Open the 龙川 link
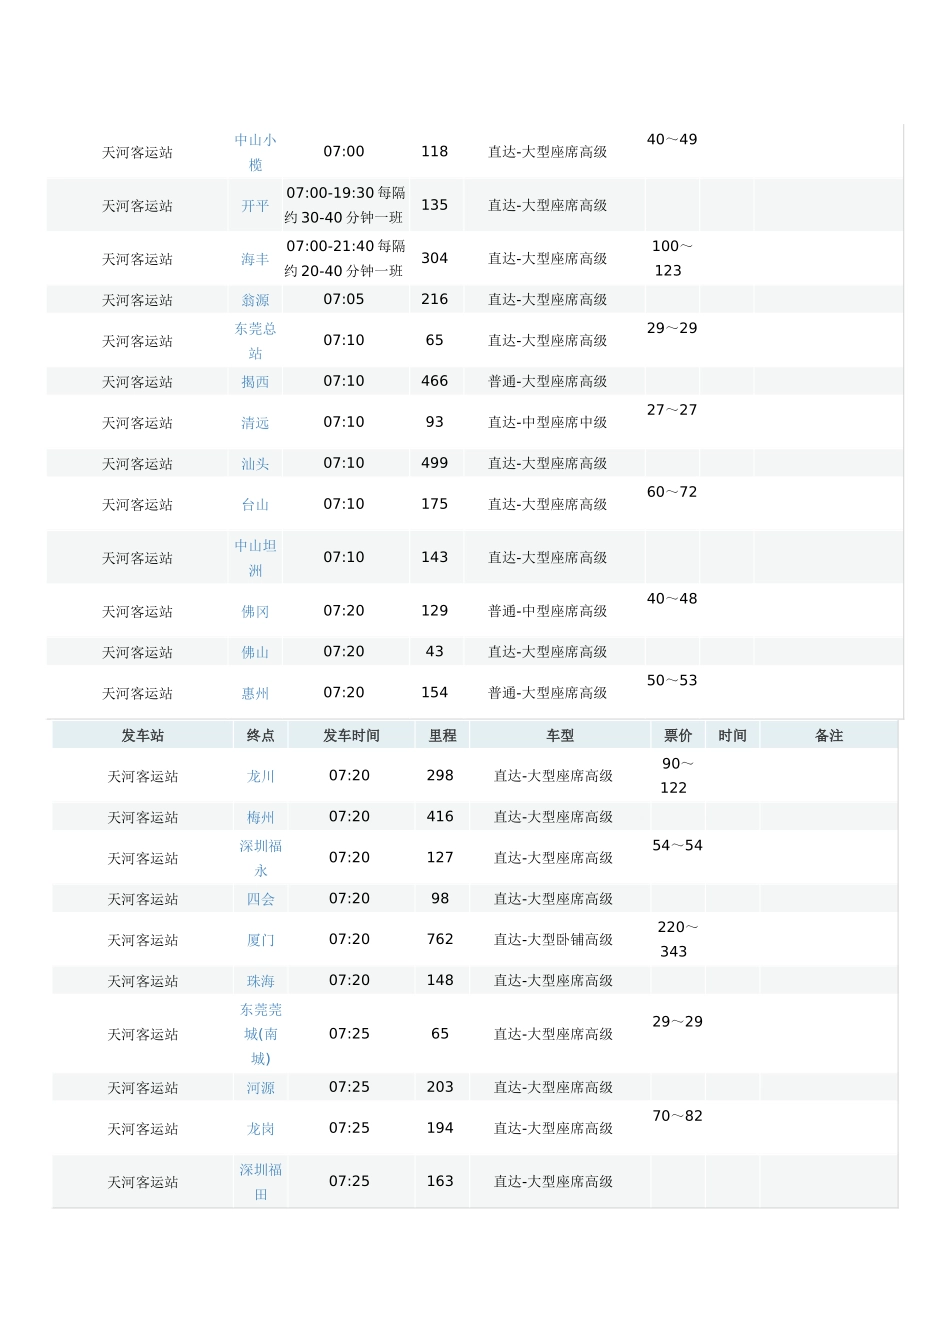Screen dimensions: 950x1344 pos(261,776)
